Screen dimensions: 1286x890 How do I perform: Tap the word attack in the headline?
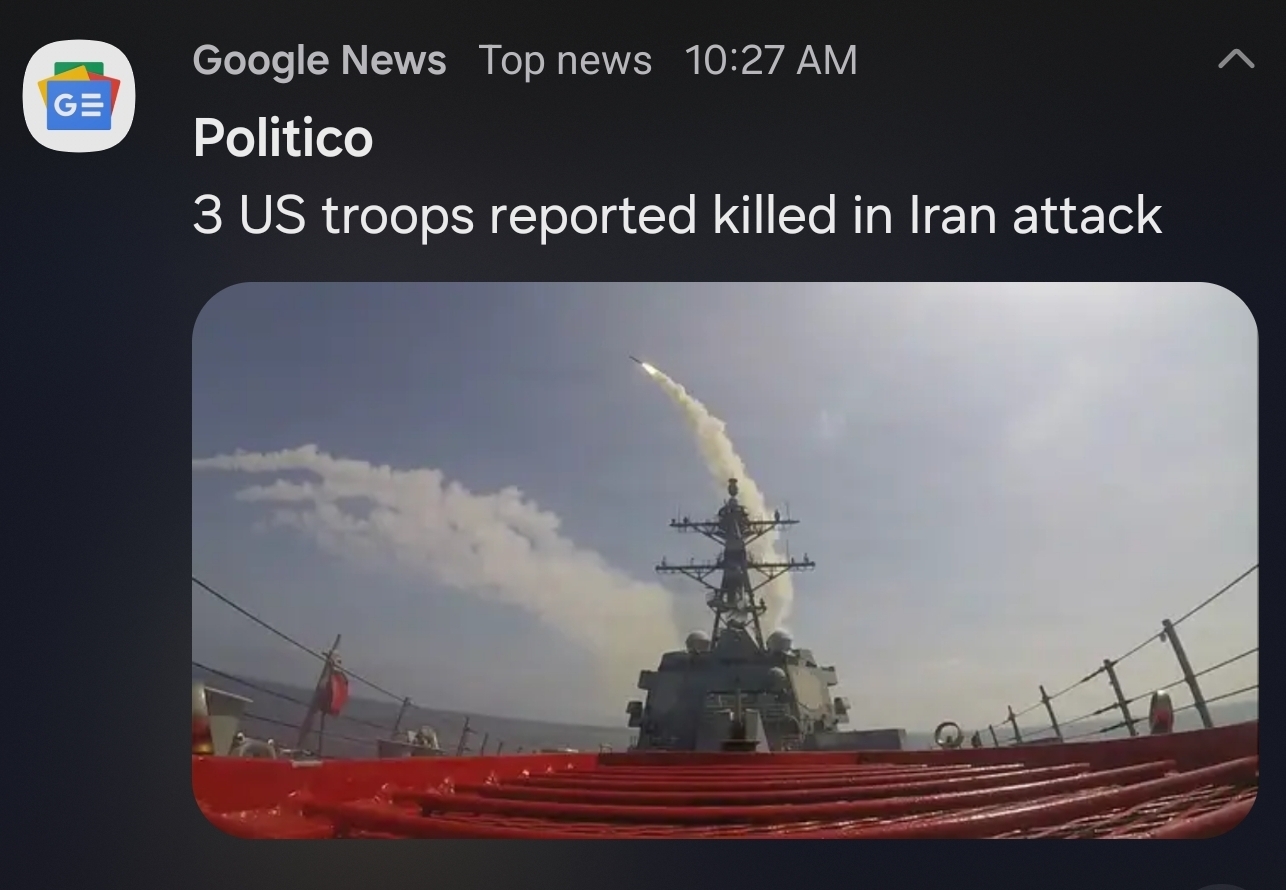click(x=1087, y=216)
